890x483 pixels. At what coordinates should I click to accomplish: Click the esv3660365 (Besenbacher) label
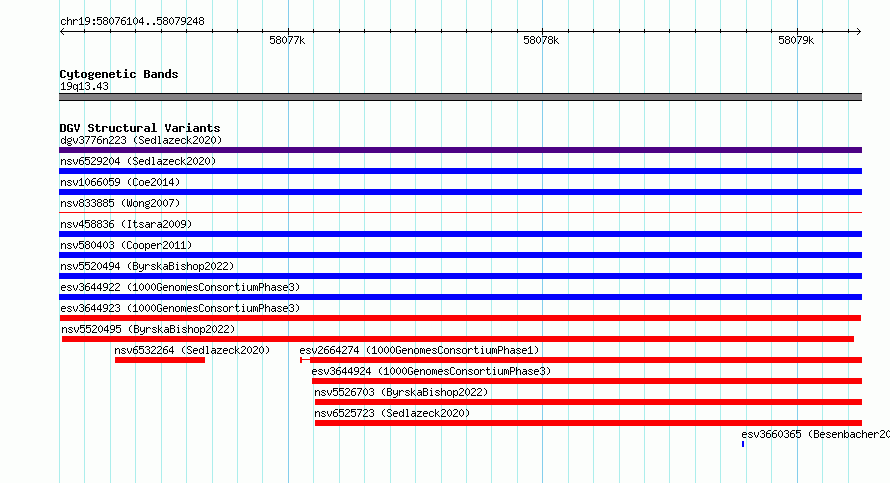[x=816, y=434]
